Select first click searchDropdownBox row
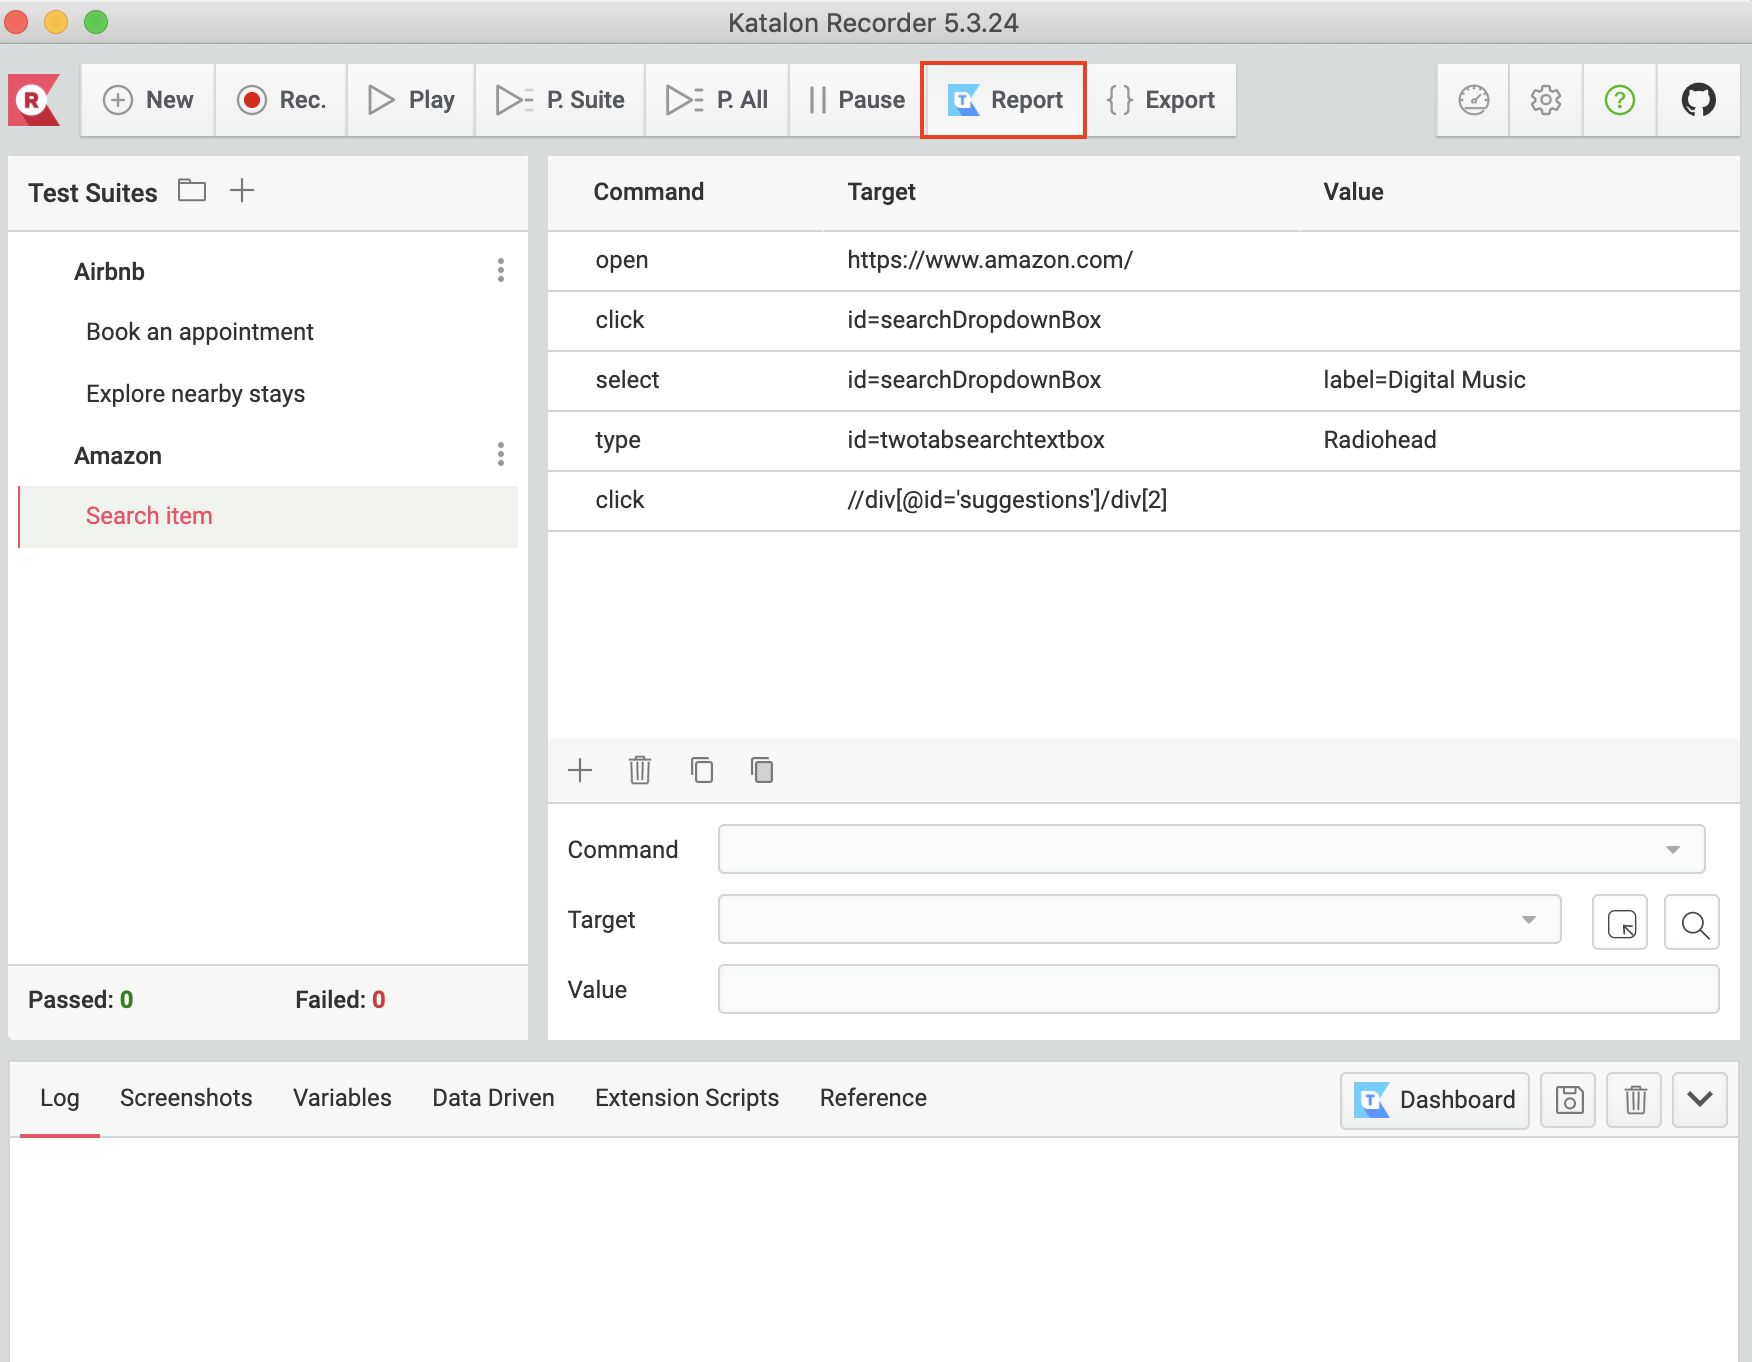Image resolution: width=1752 pixels, height=1362 pixels. click(x=1144, y=320)
